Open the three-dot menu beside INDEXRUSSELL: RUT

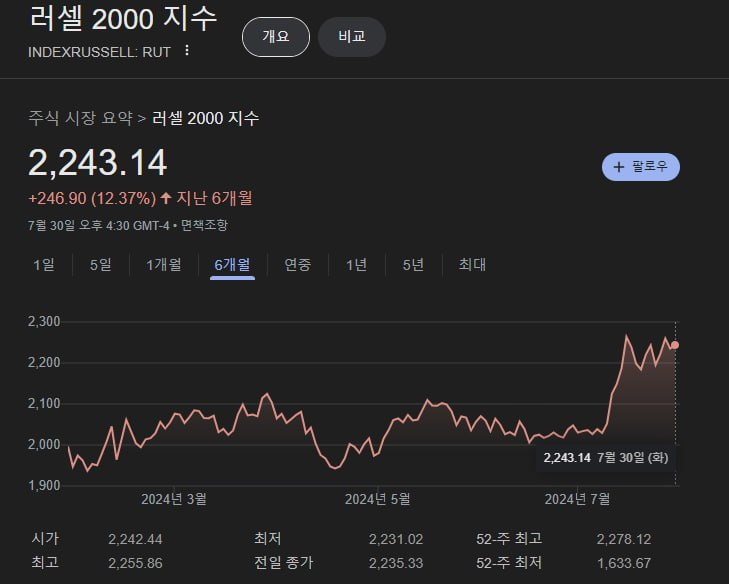point(187,50)
